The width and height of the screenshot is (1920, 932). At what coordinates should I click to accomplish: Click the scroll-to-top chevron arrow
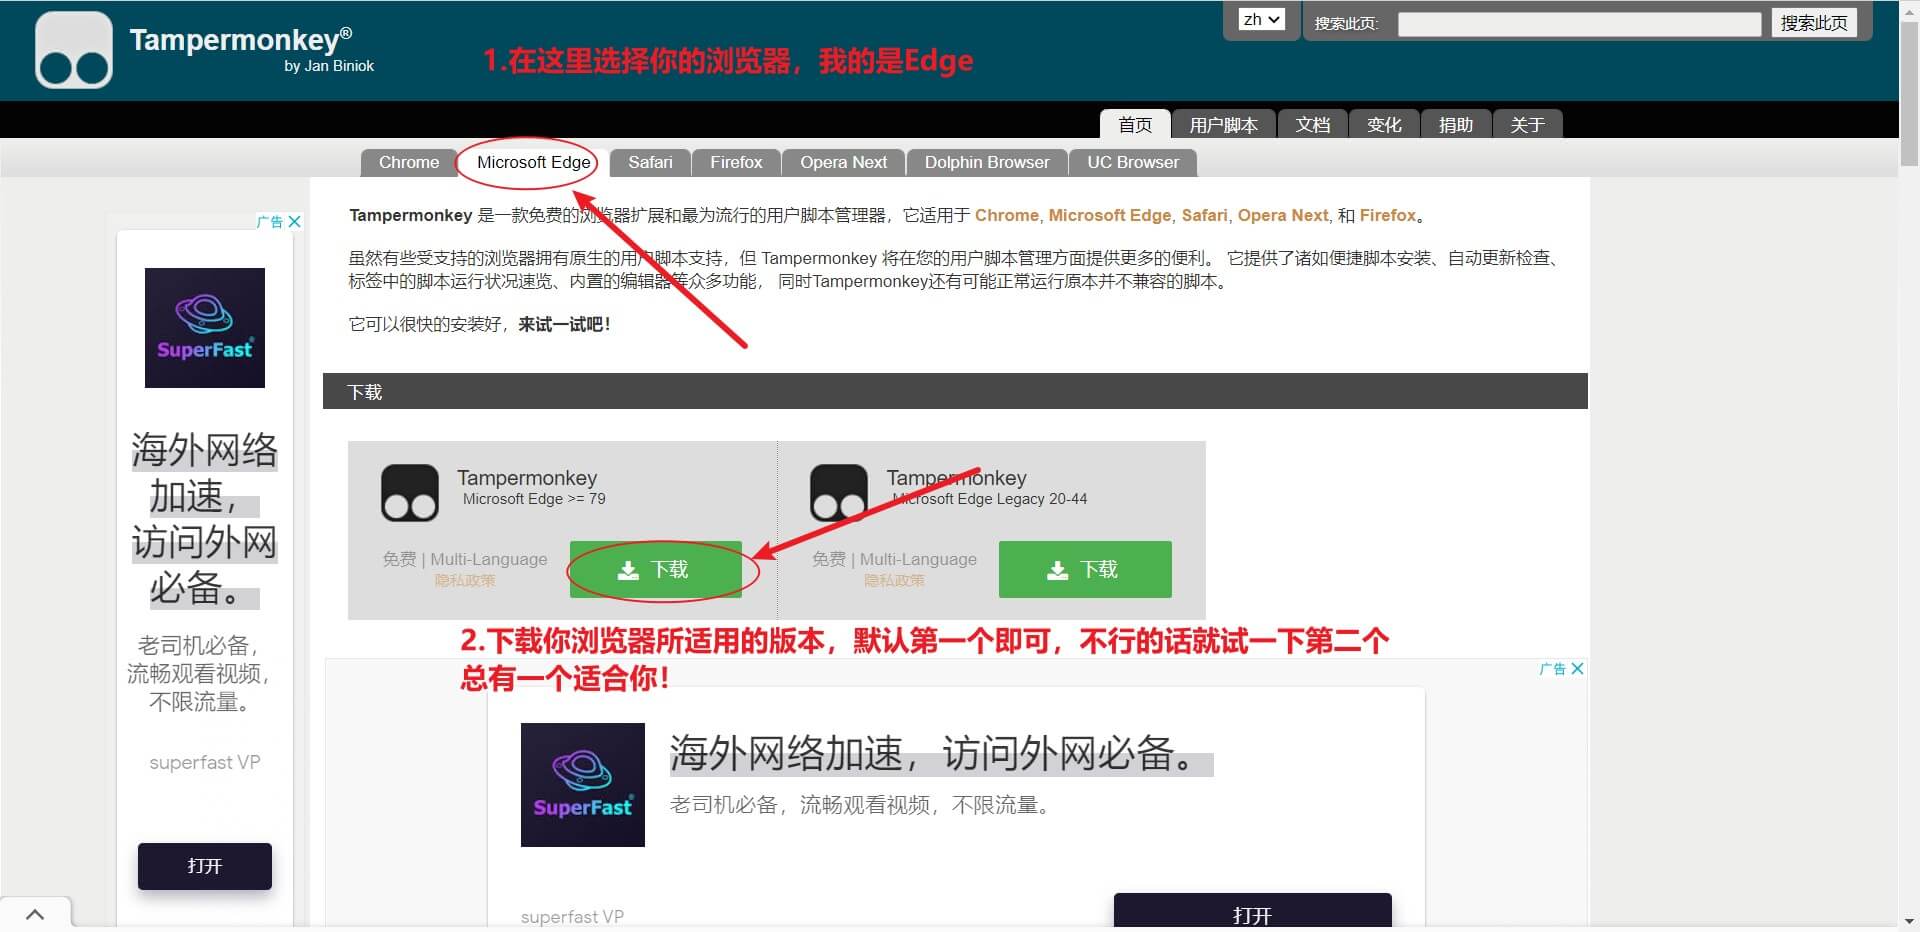[35, 914]
